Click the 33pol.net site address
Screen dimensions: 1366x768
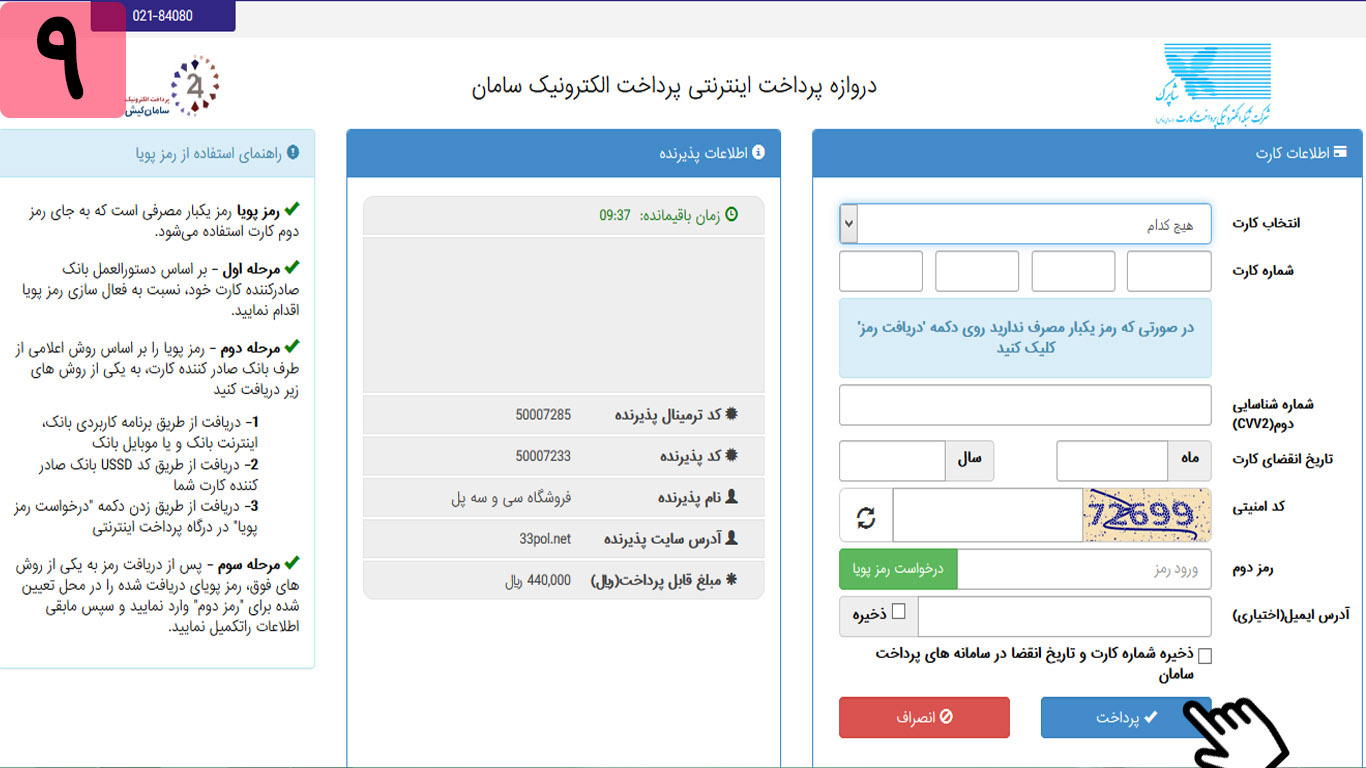coord(545,538)
